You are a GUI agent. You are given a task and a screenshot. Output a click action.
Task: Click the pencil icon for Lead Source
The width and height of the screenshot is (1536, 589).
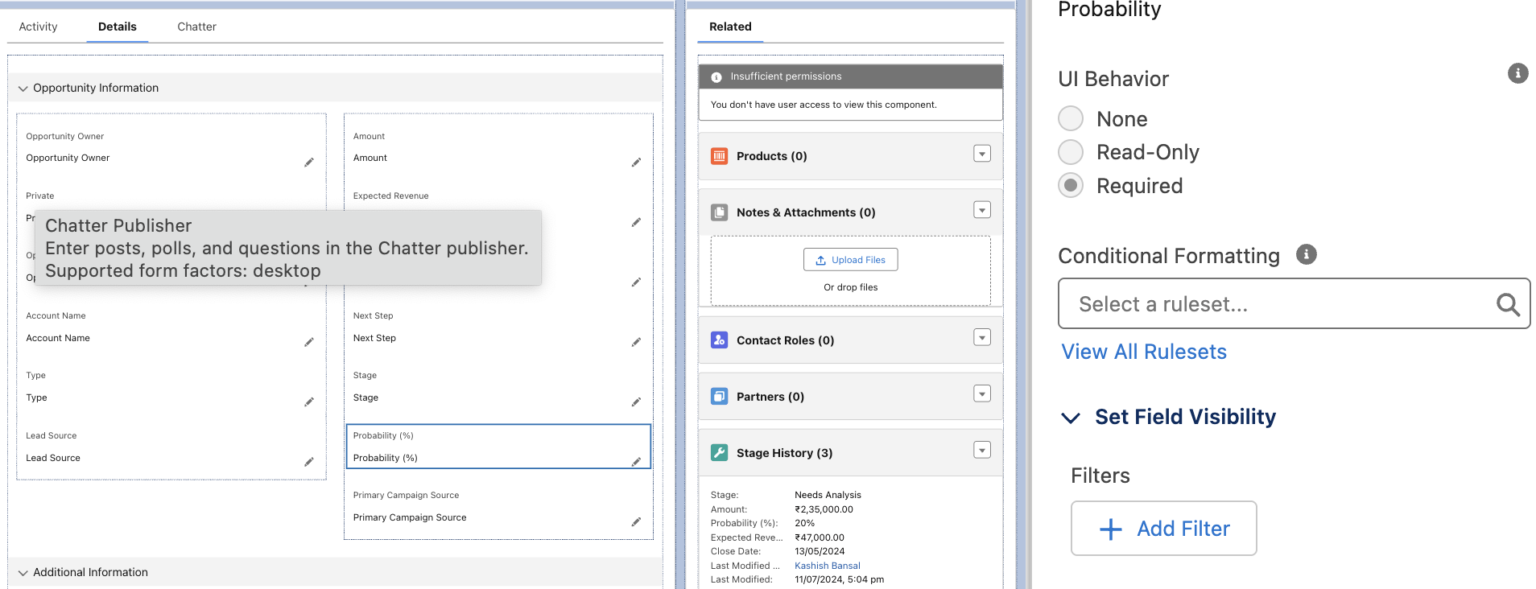[x=309, y=462]
